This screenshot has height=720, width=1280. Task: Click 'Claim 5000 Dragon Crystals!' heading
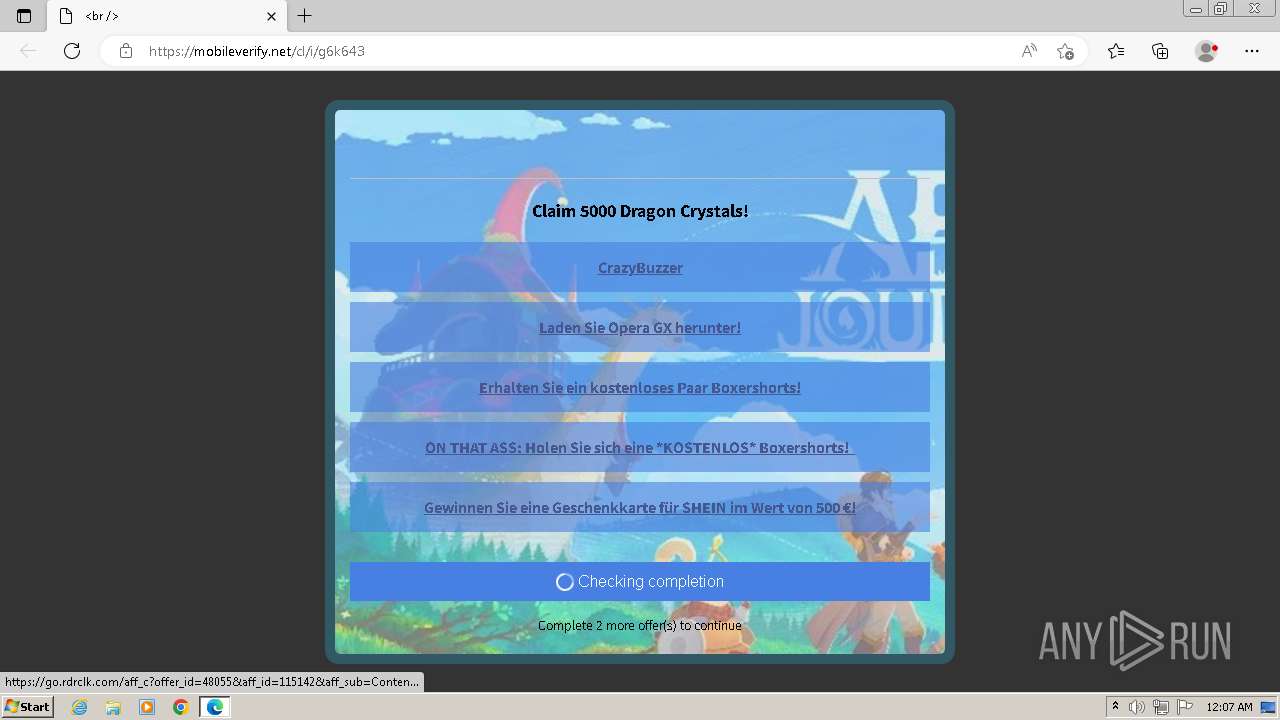point(640,211)
